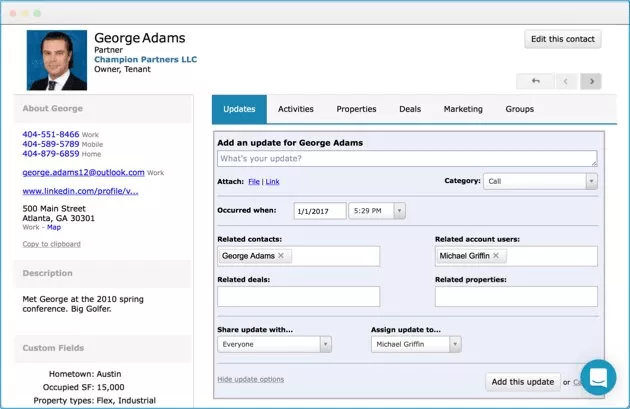Switch to the Activities tab
630x409 pixels.
[296, 109]
